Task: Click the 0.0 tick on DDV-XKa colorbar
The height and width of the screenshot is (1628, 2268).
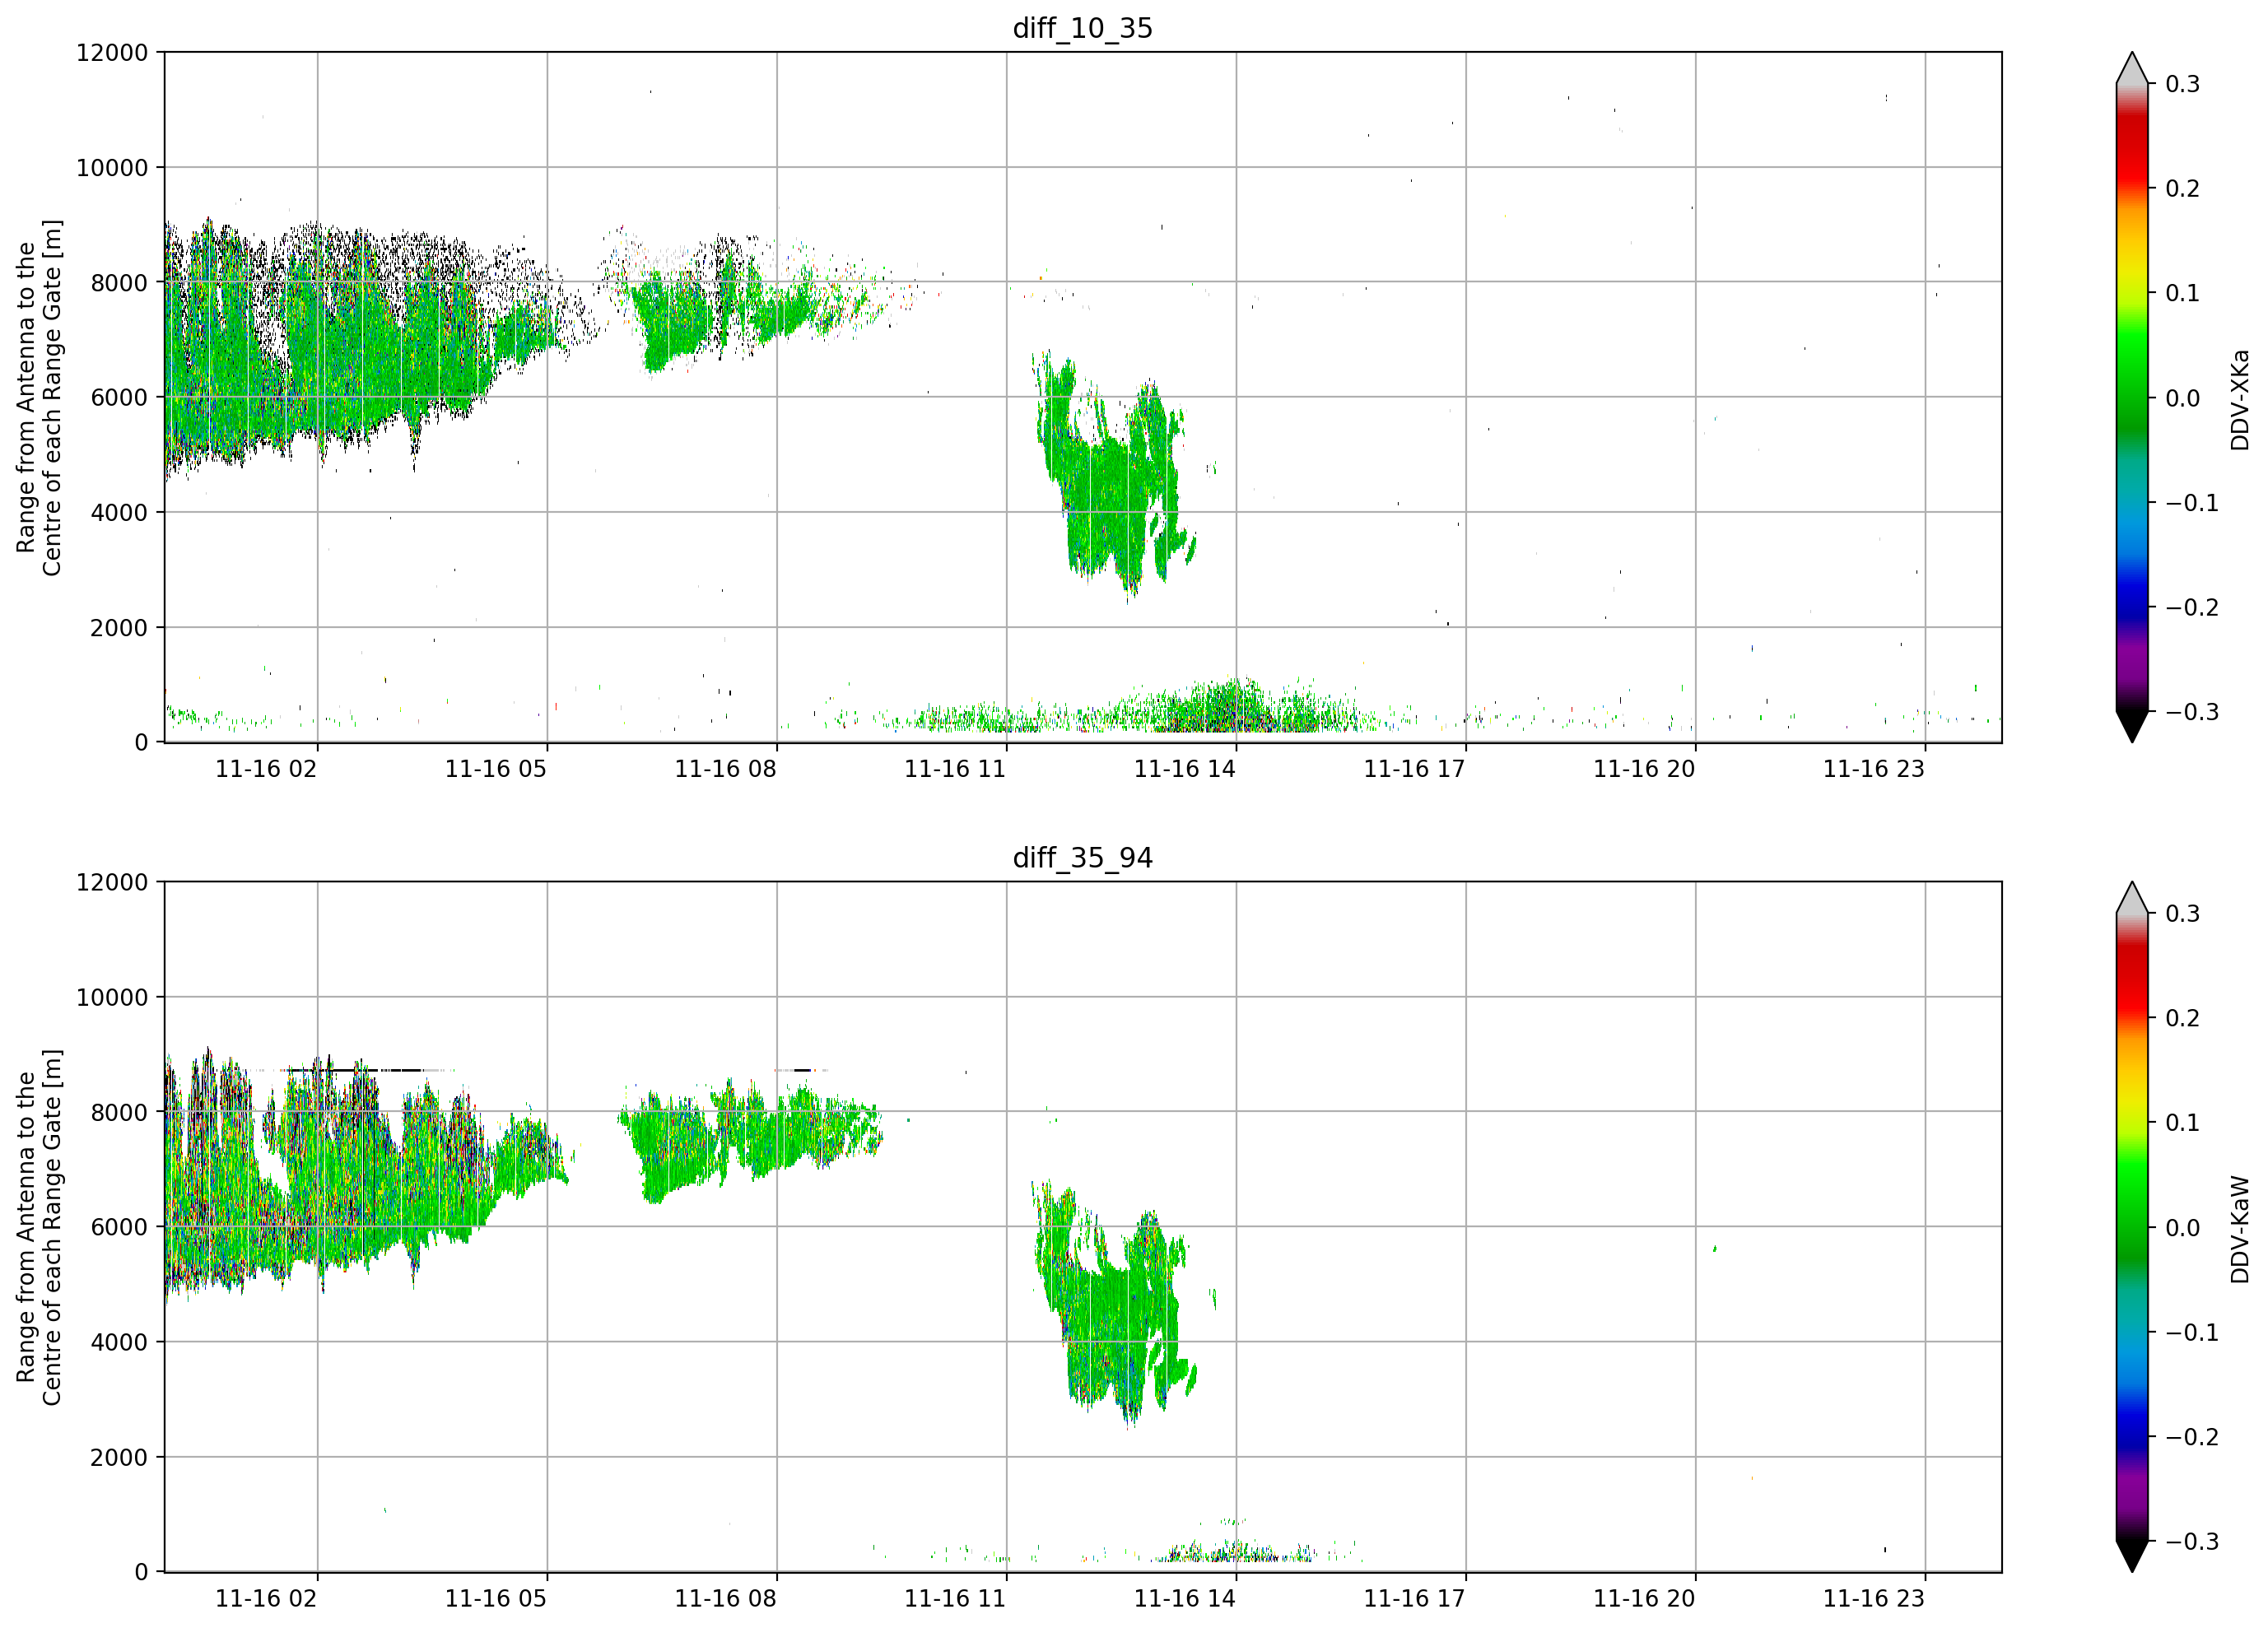Action: (2182, 398)
